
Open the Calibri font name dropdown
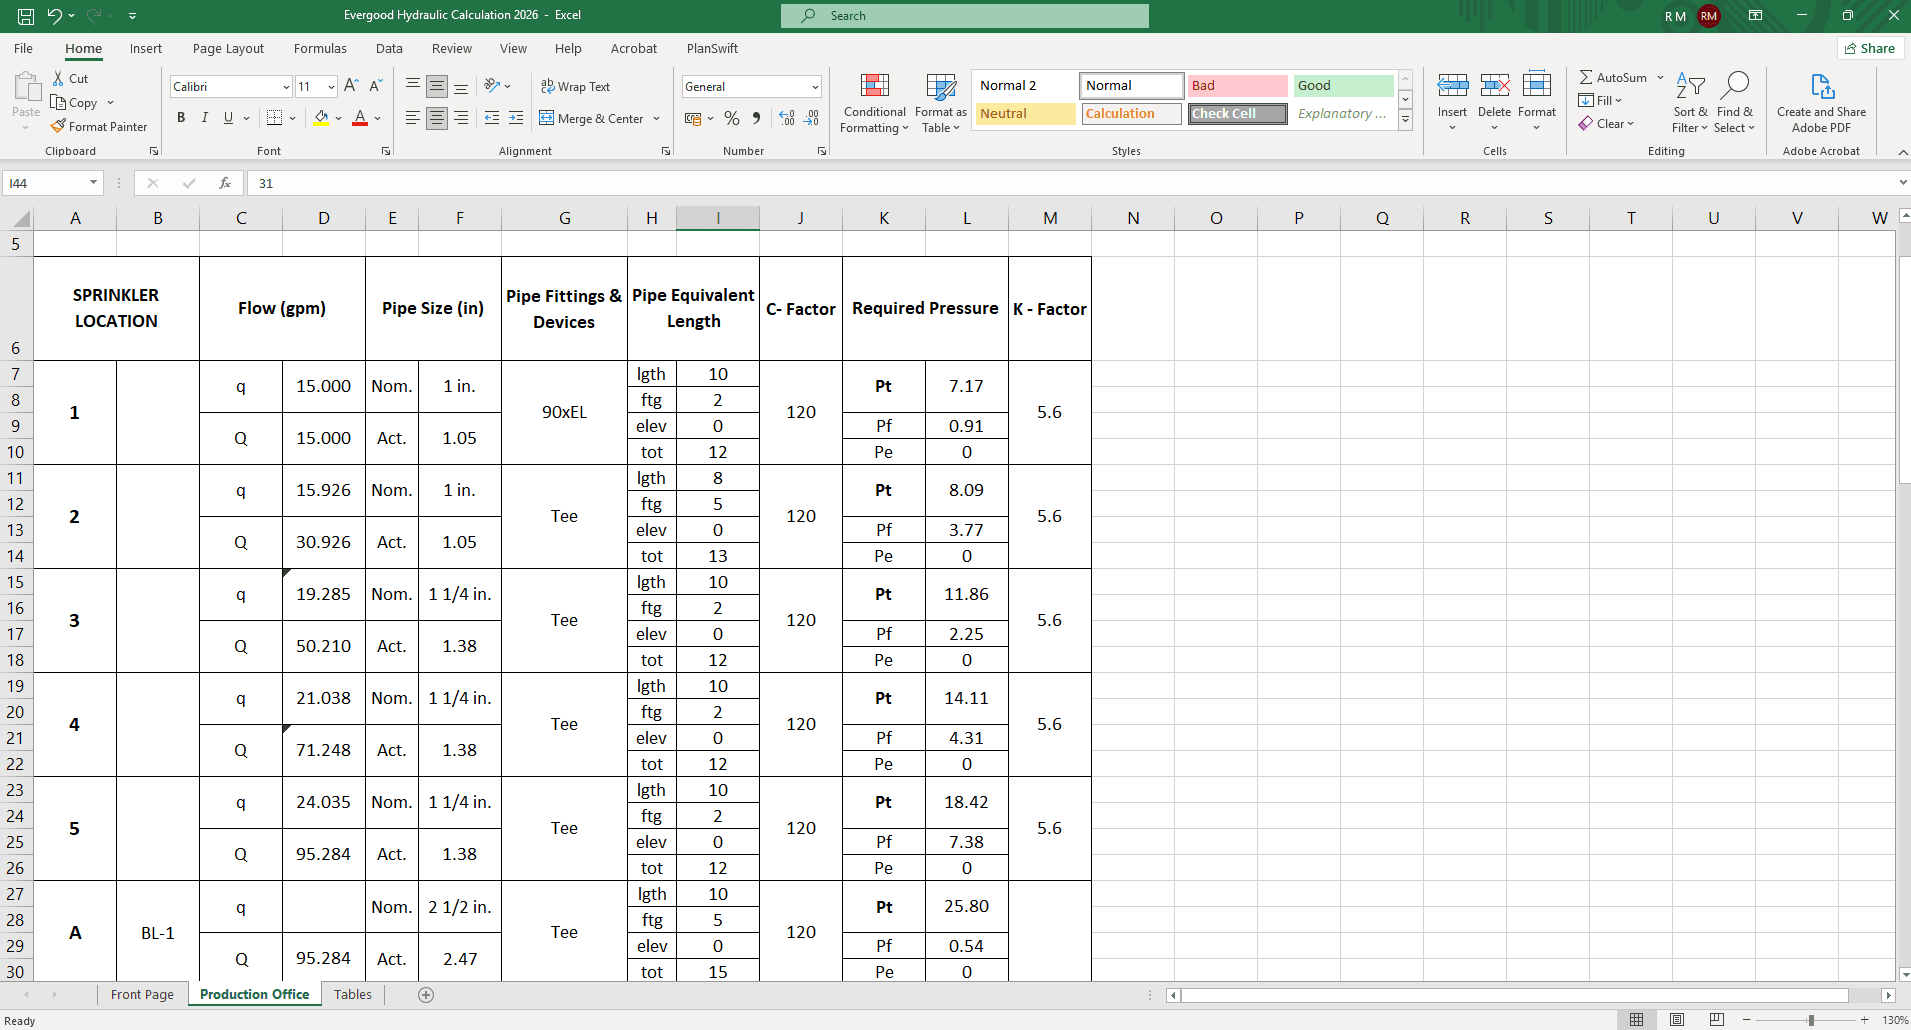286,87
